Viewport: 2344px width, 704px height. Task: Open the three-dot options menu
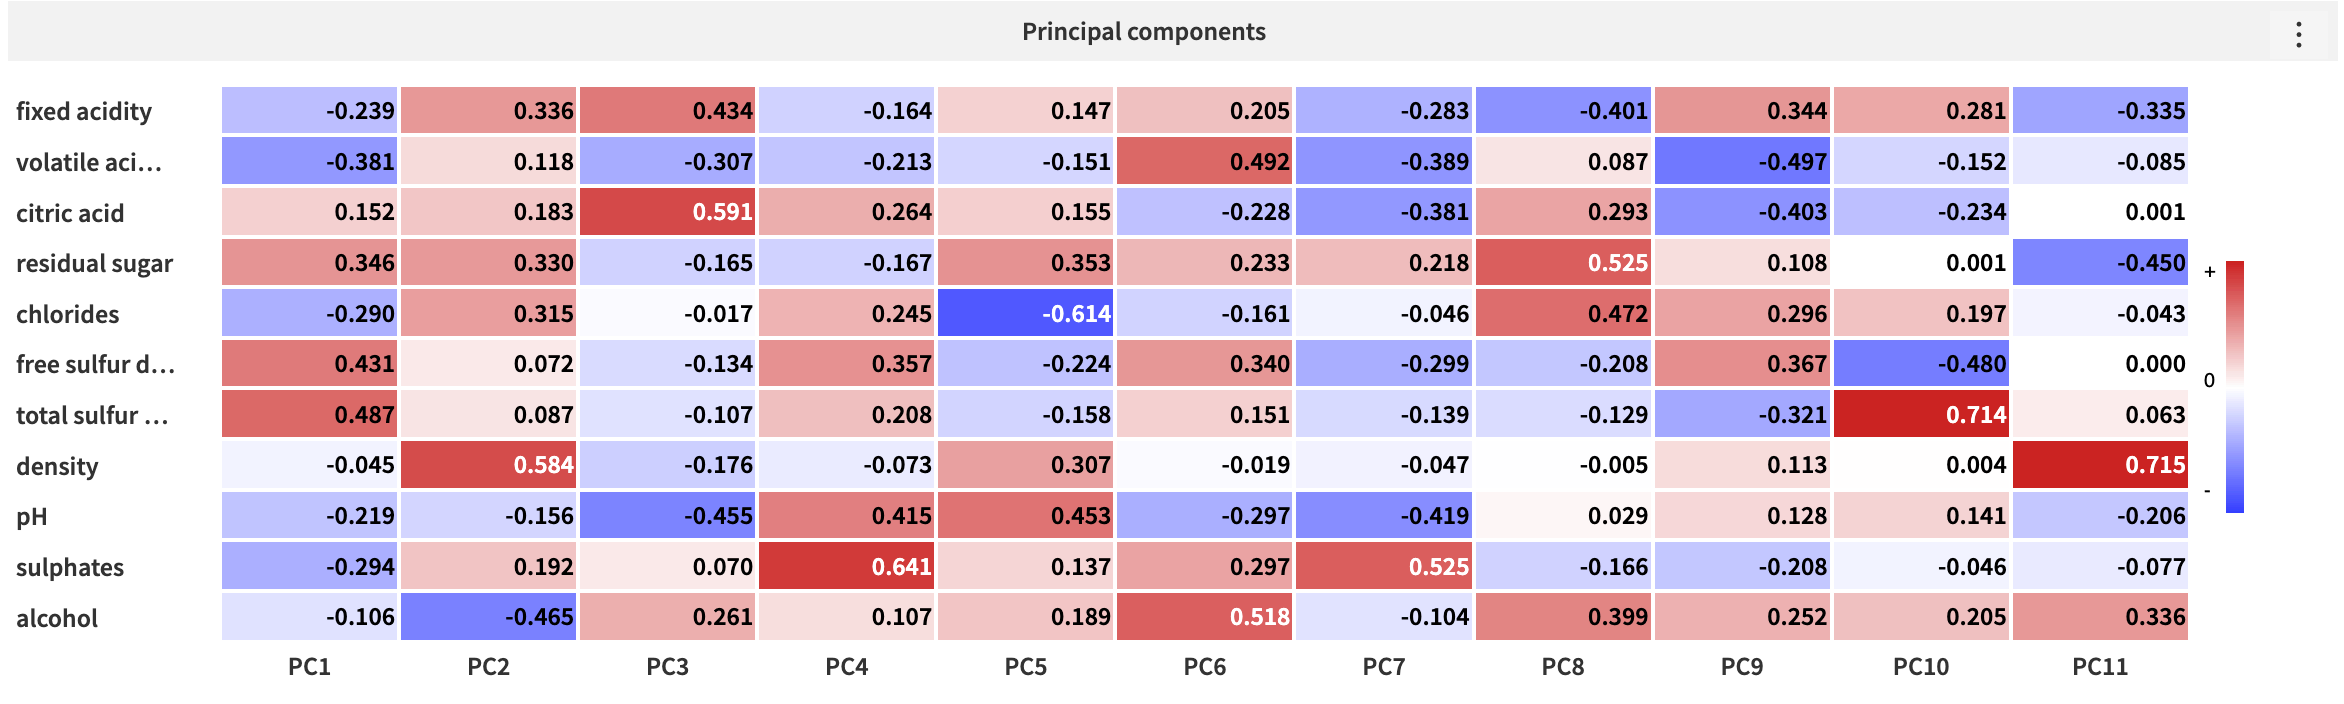pyautogui.click(x=2298, y=32)
